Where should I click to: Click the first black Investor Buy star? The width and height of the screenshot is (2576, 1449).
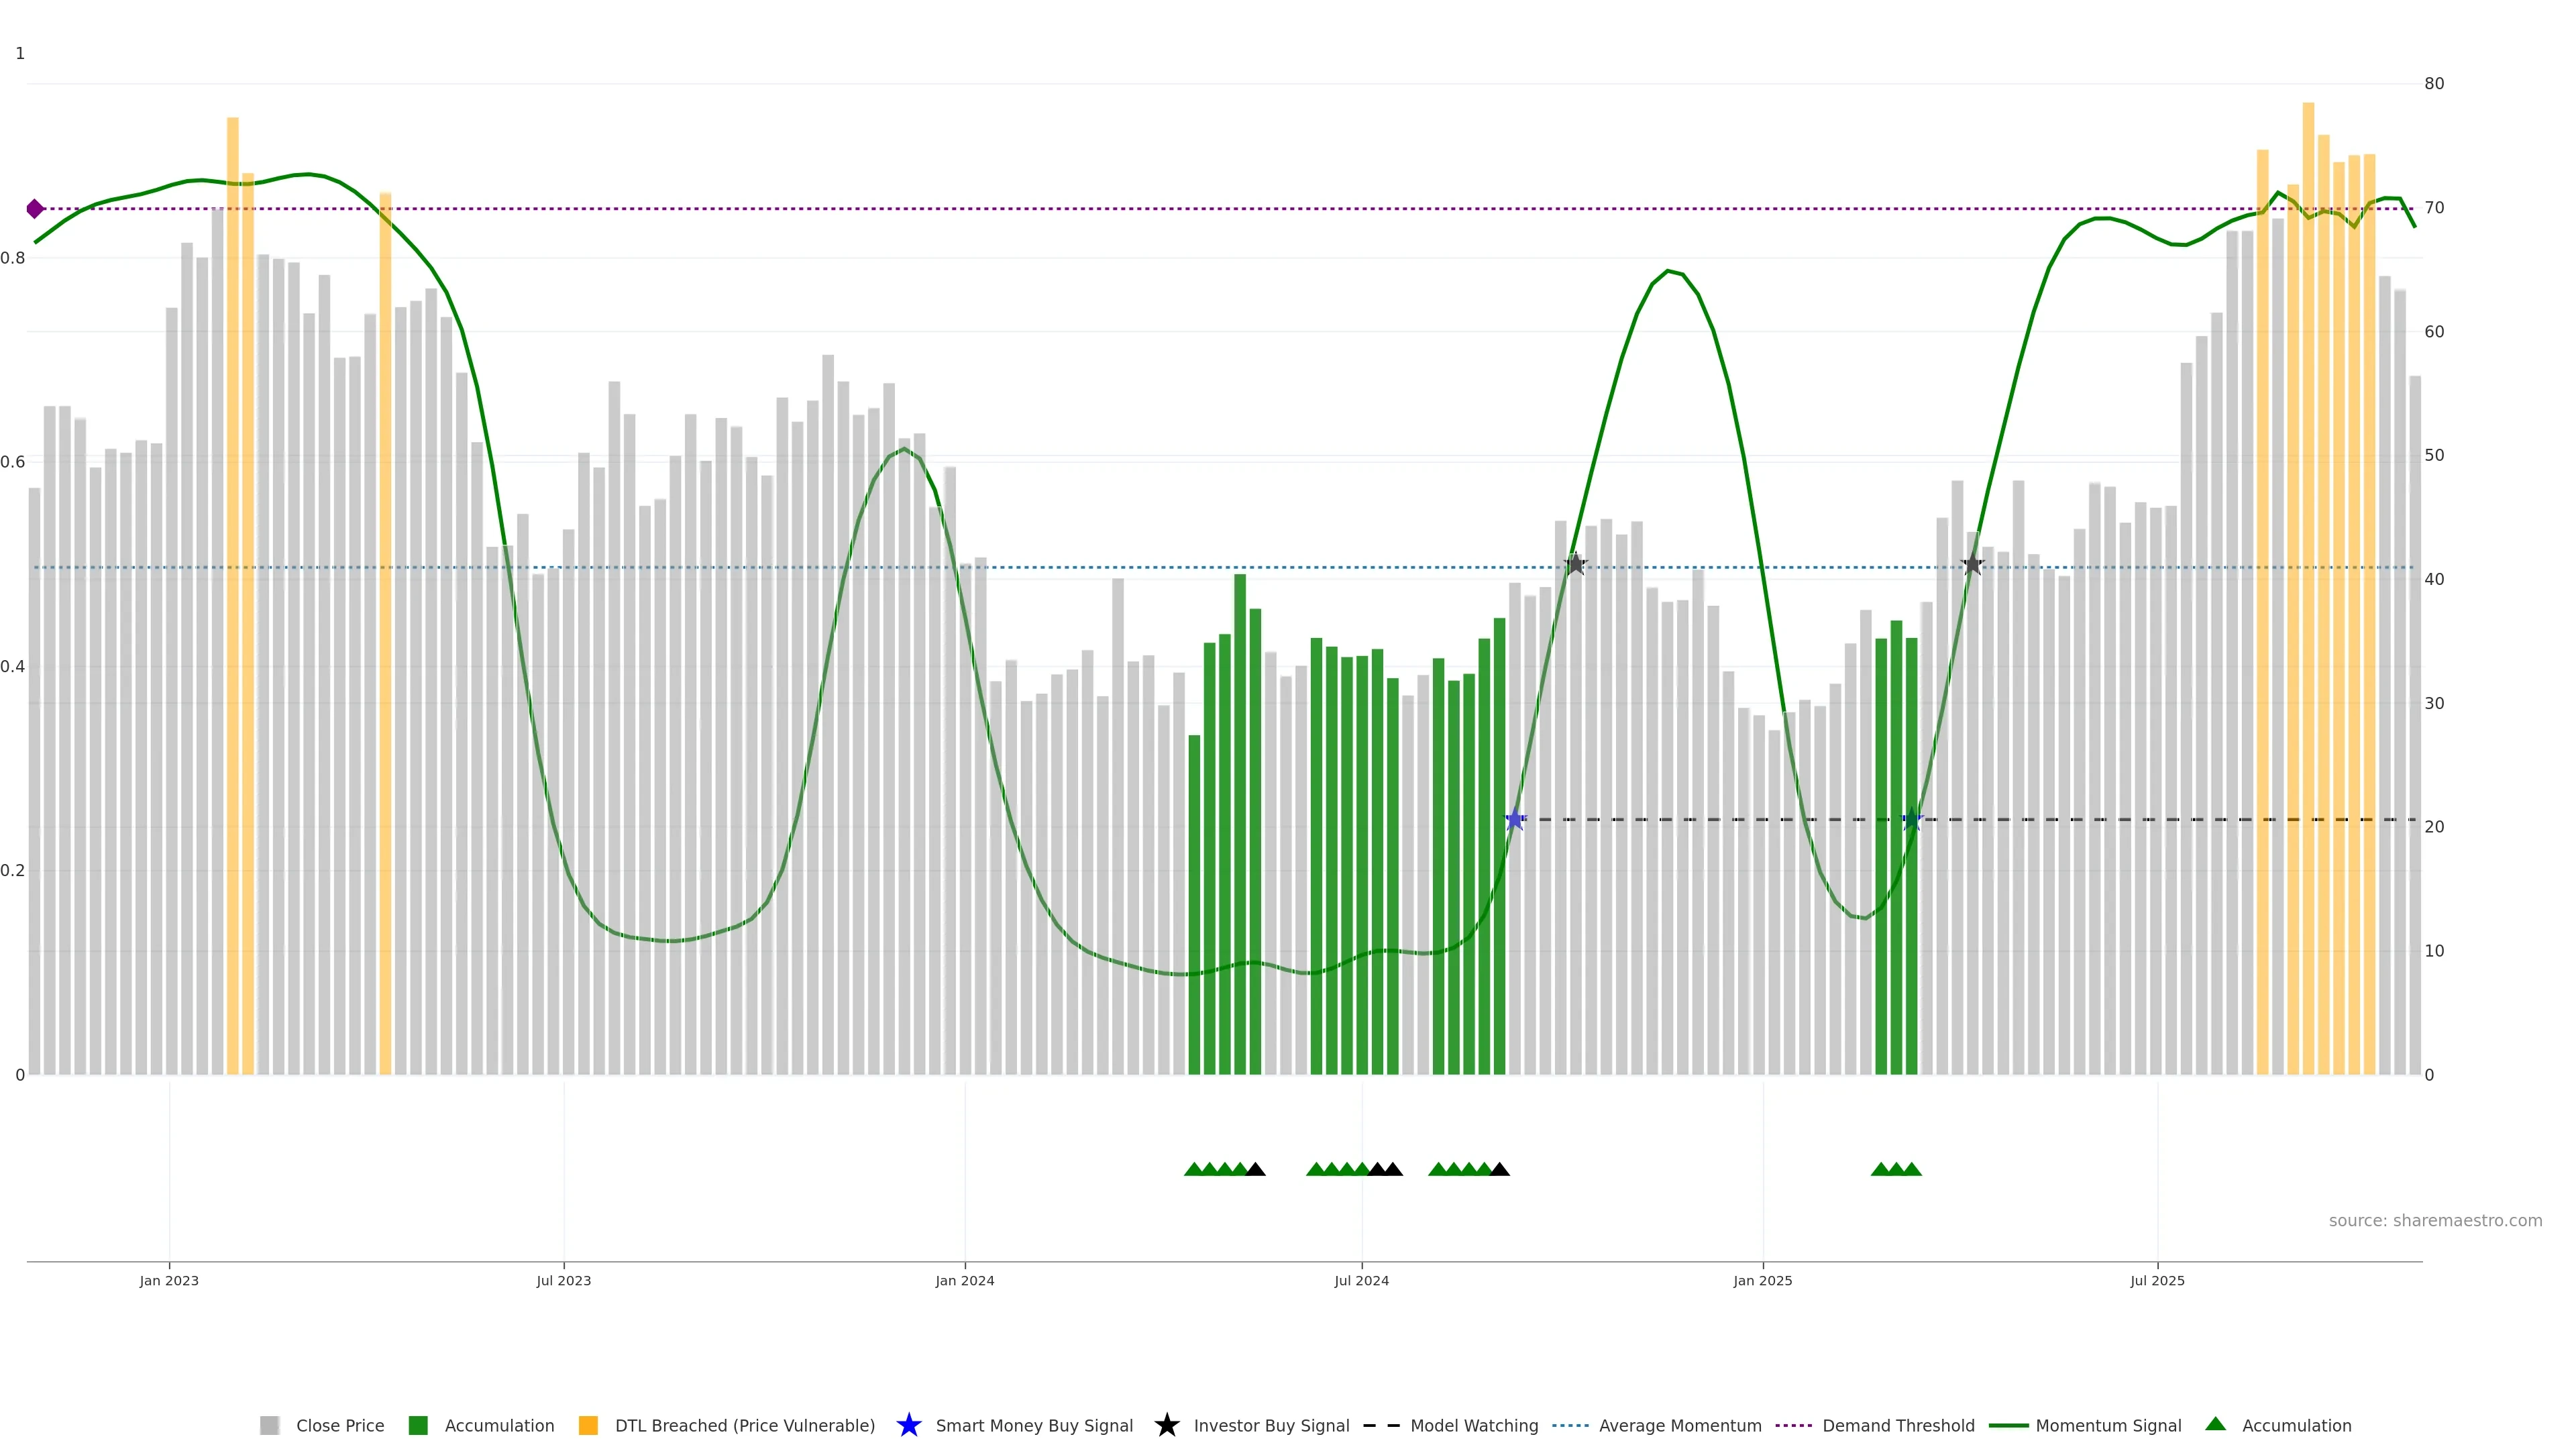[x=1575, y=564]
